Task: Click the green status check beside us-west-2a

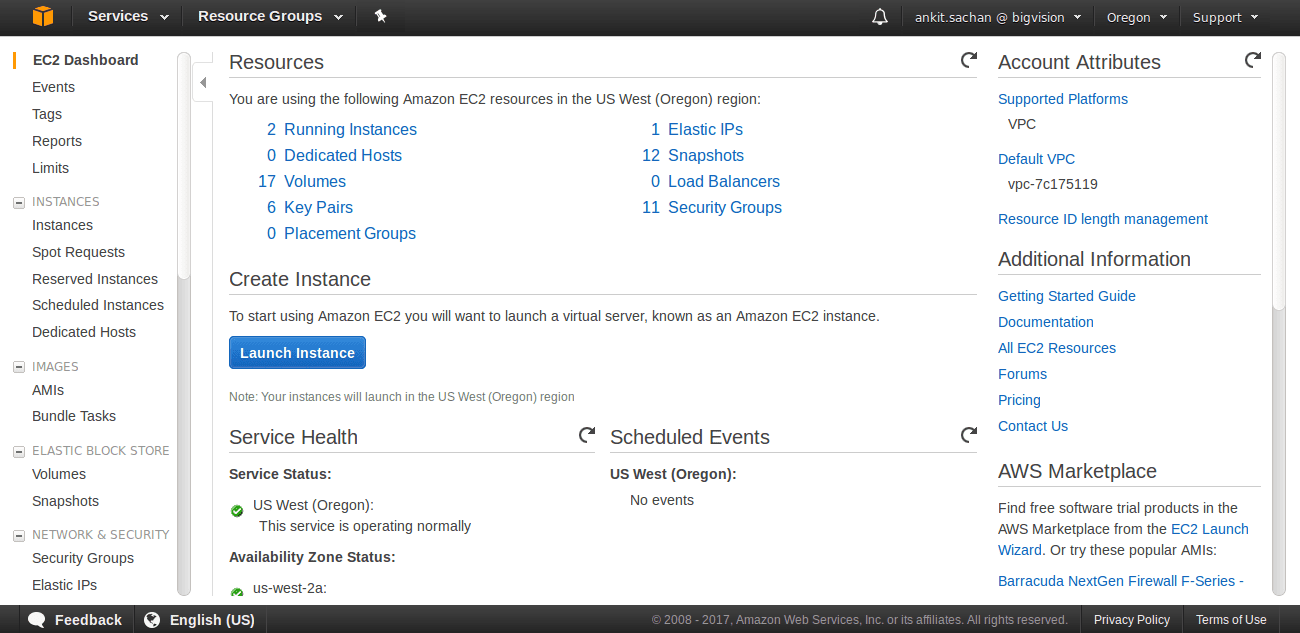Action: [x=237, y=592]
